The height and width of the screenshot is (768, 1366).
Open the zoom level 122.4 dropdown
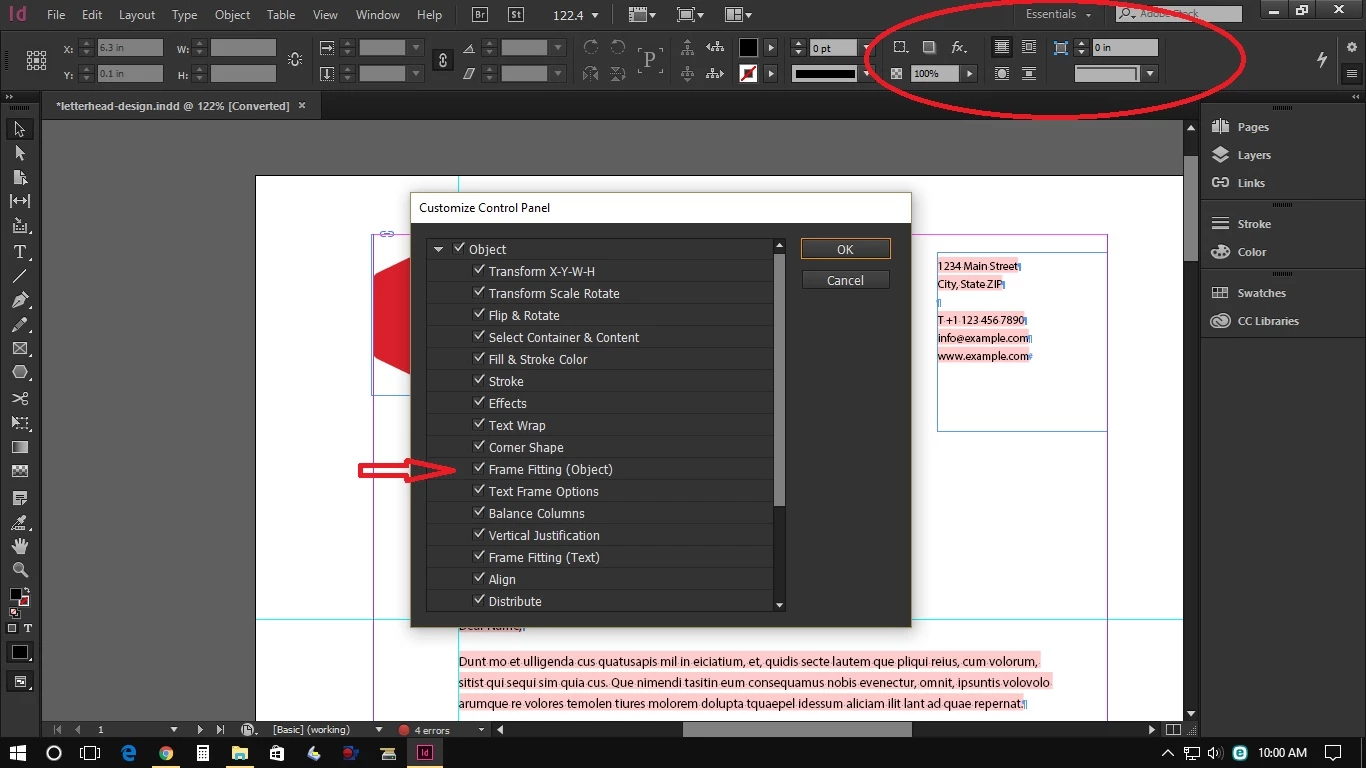pos(596,16)
